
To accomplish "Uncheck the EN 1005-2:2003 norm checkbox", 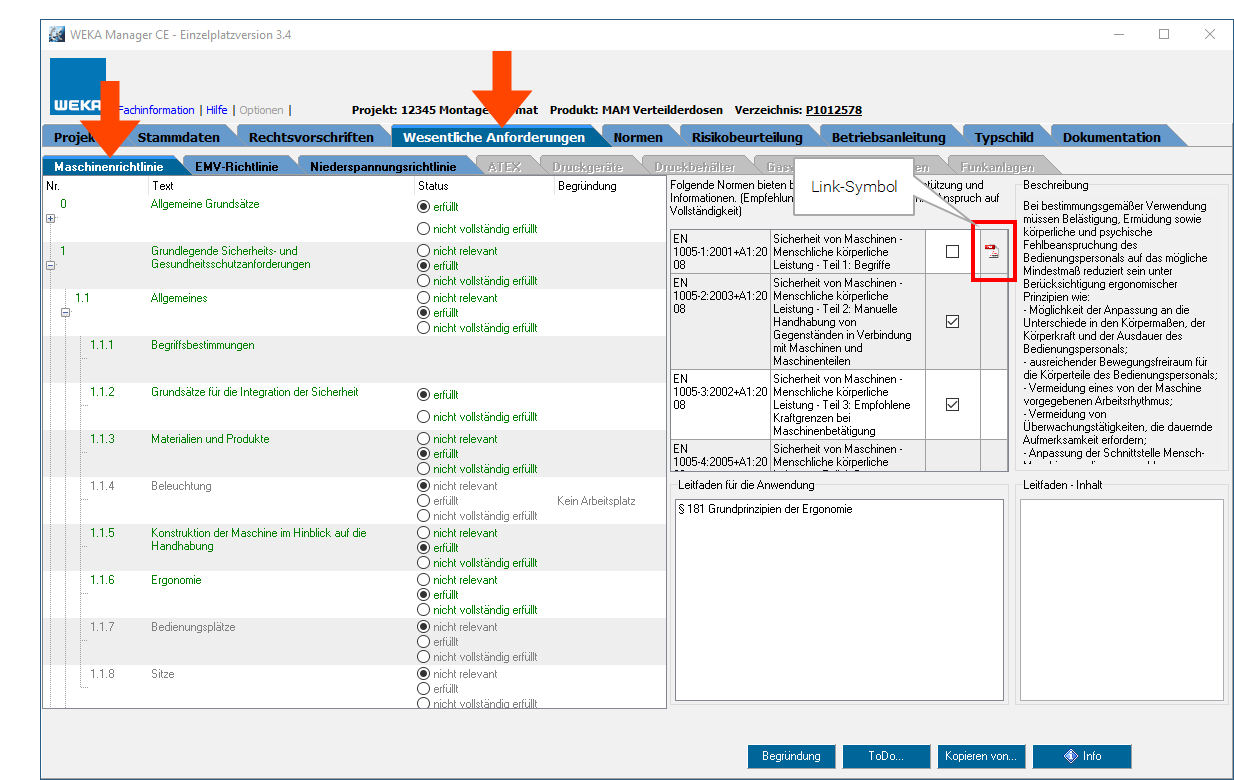I will [x=952, y=322].
